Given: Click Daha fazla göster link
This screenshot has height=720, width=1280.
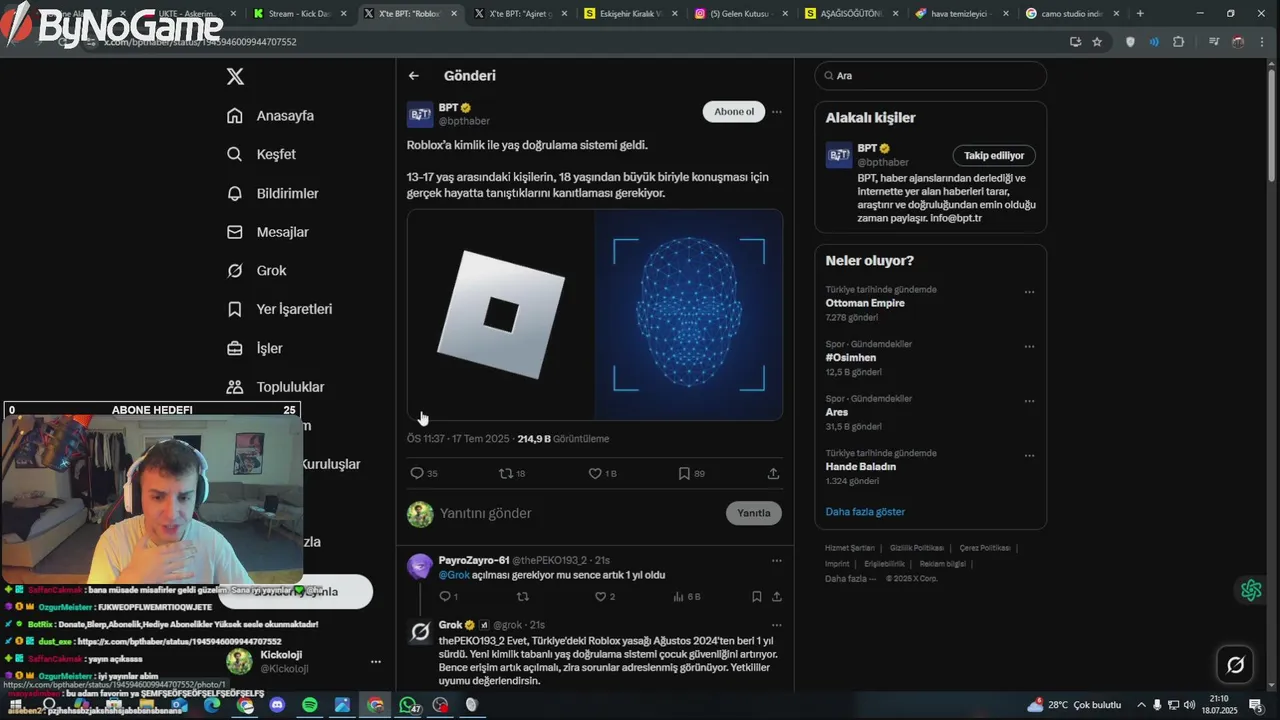Looking at the screenshot, I should pyautogui.click(x=865, y=512).
